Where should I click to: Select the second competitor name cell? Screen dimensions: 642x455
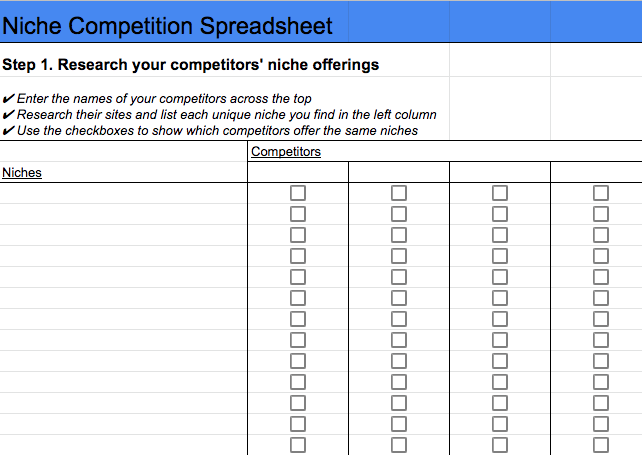click(x=399, y=172)
